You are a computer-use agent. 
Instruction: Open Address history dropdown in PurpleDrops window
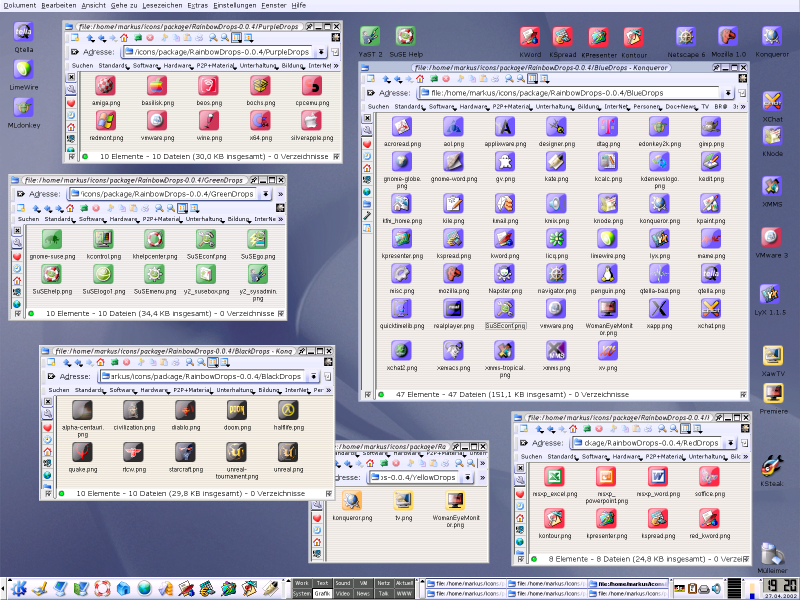321,52
